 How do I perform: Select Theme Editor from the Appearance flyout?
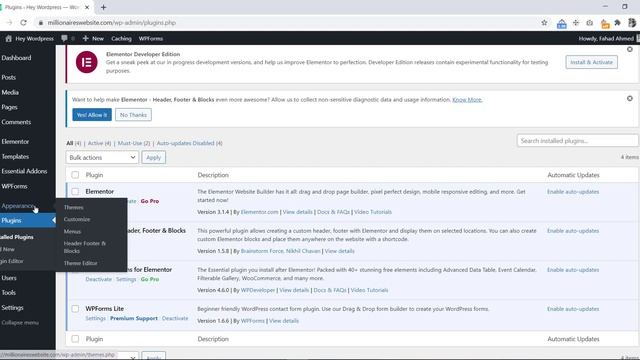pyautogui.click(x=80, y=263)
